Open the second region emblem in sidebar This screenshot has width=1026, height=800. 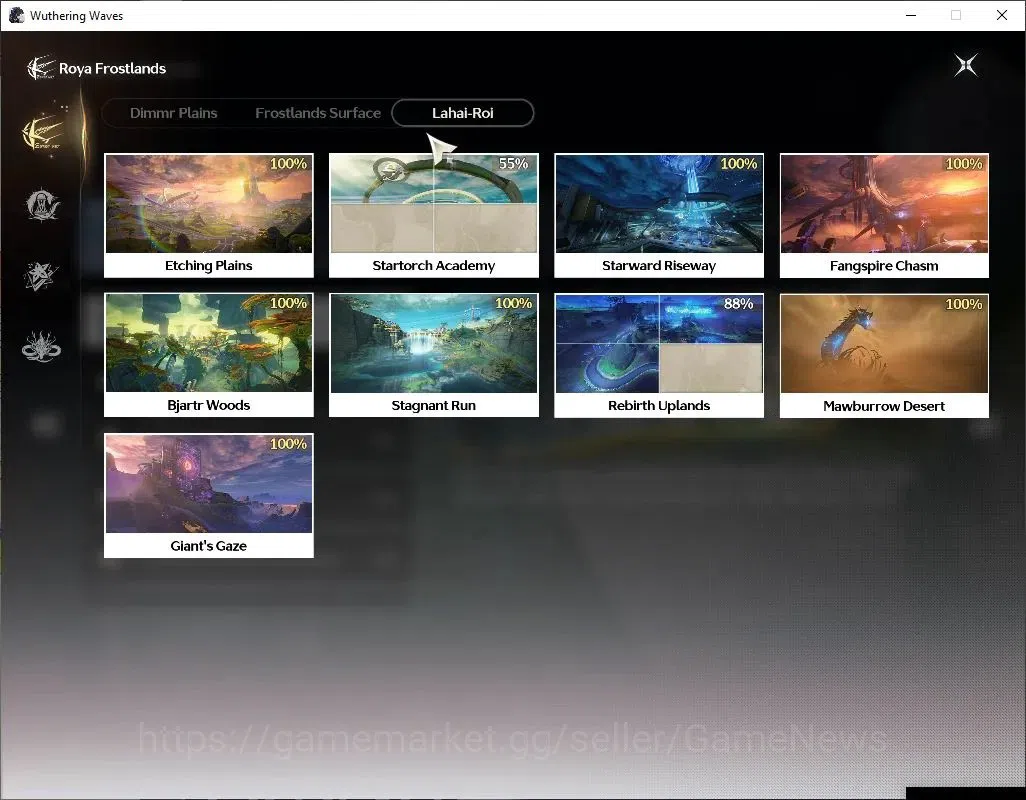point(42,205)
